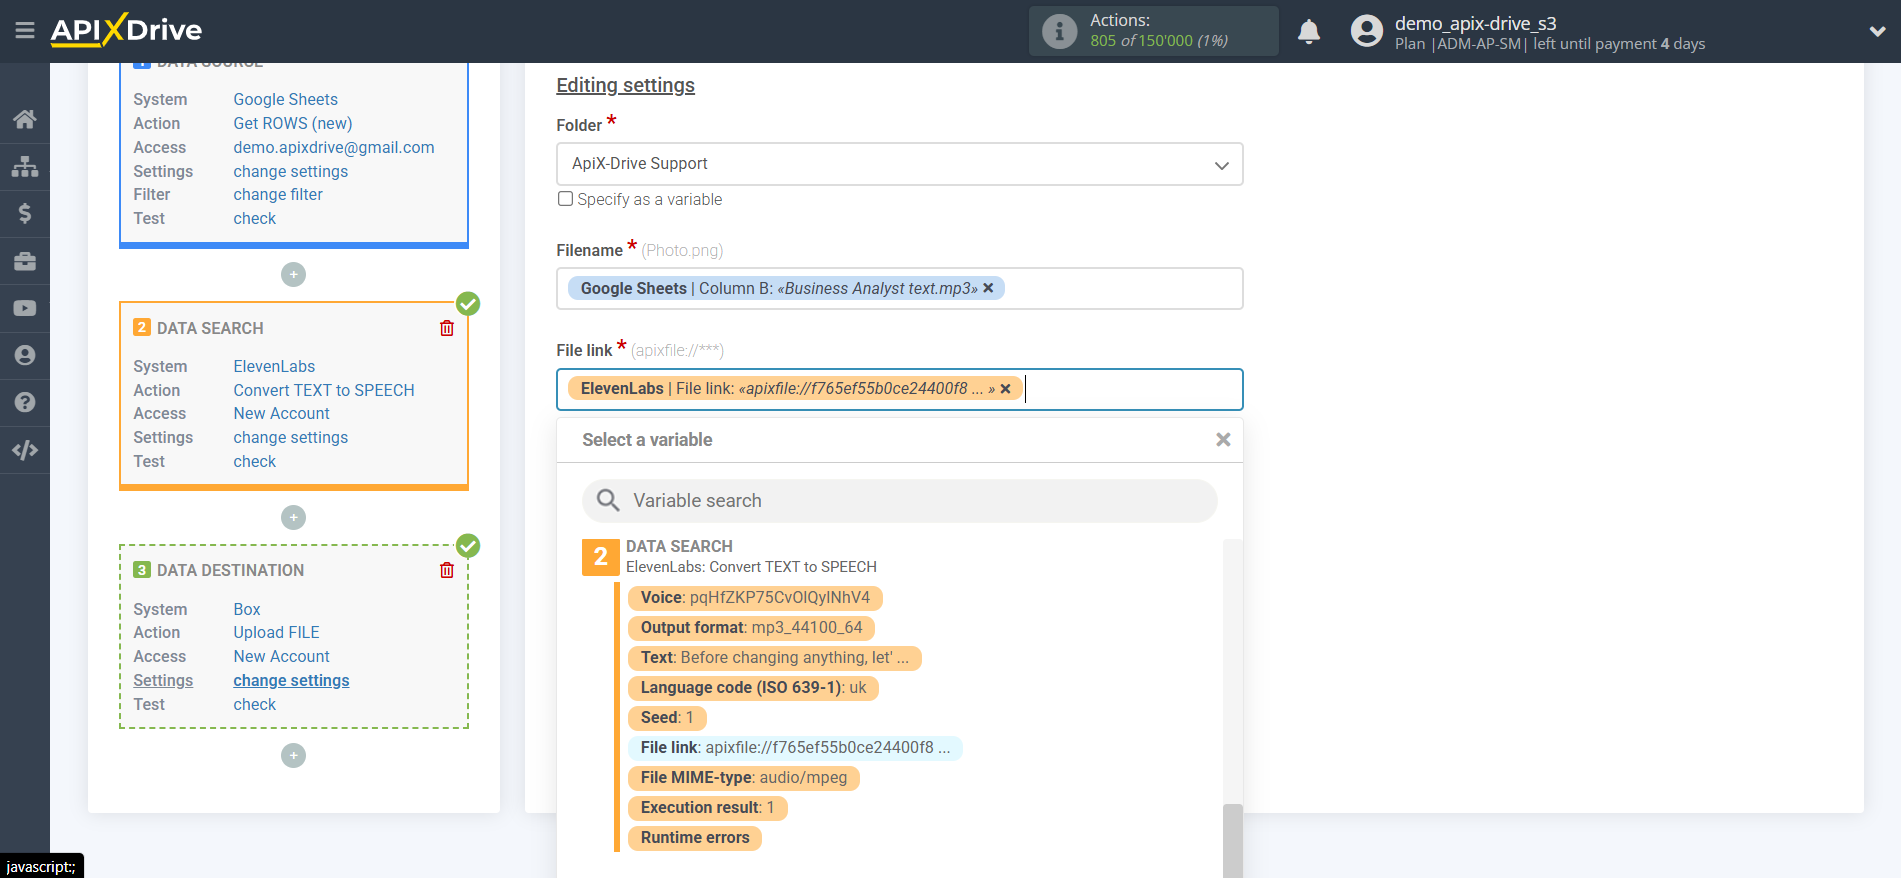Image resolution: width=1901 pixels, height=878 pixels.
Task: Click change settings in Data Source
Action: 290,171
